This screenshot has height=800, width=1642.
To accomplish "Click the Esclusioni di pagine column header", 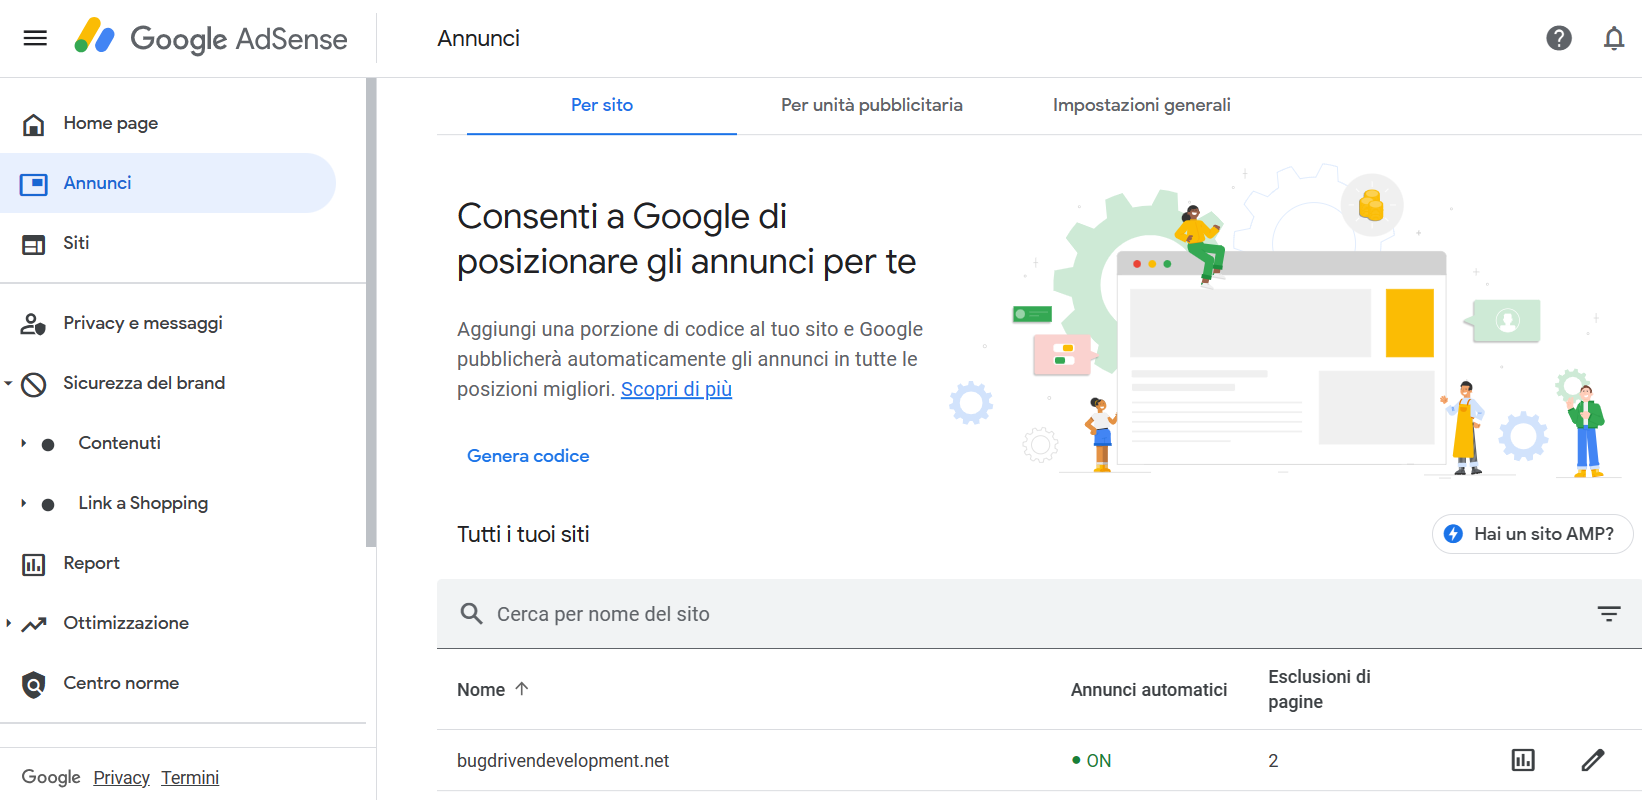I will pos(1319,689).
